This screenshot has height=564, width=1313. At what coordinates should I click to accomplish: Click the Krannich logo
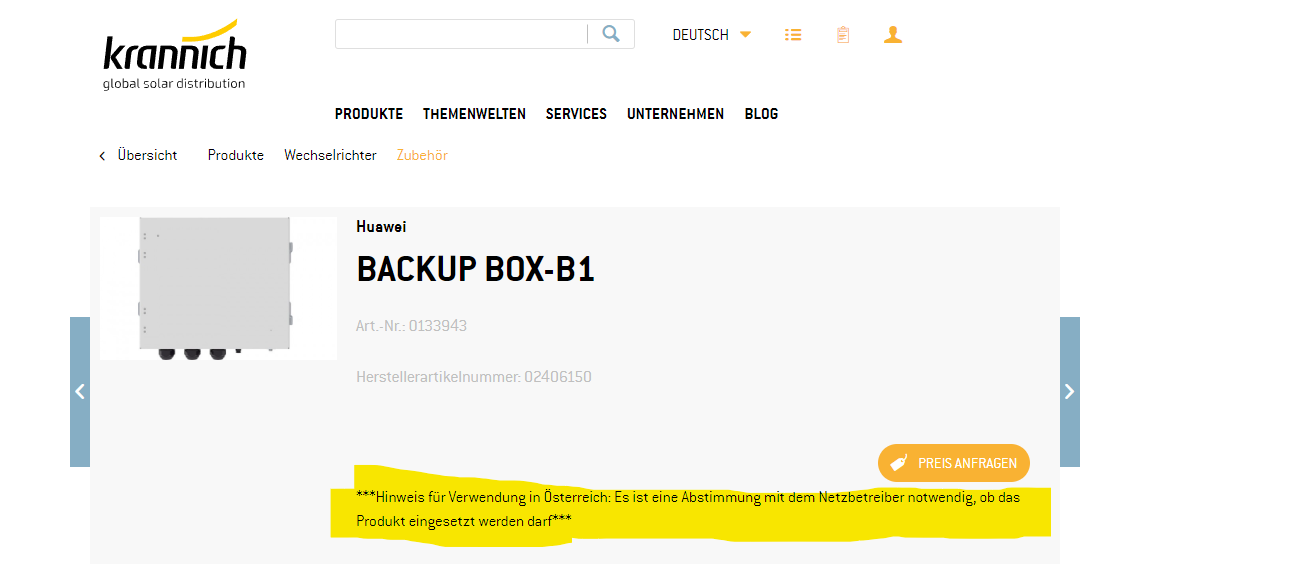[175, 54]
